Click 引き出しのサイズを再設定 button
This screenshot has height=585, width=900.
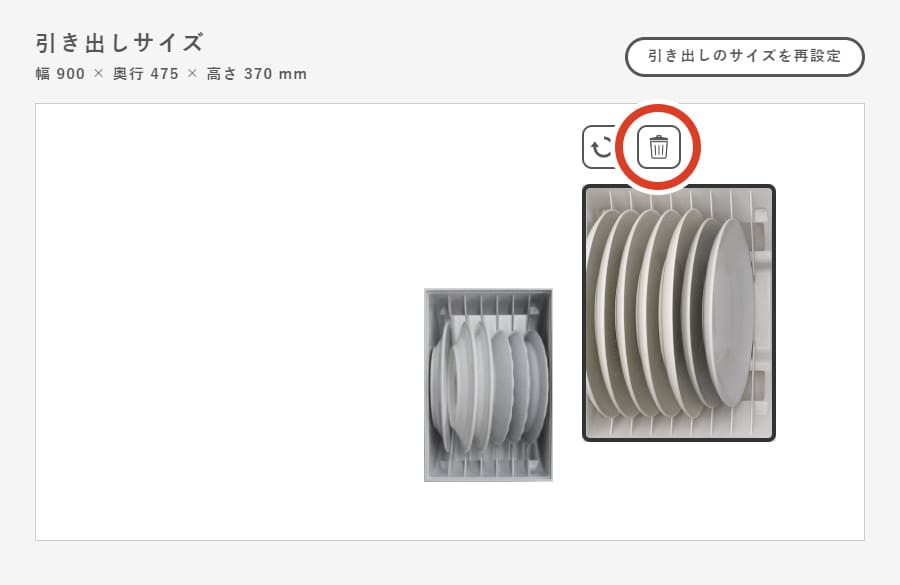(744, 56)
